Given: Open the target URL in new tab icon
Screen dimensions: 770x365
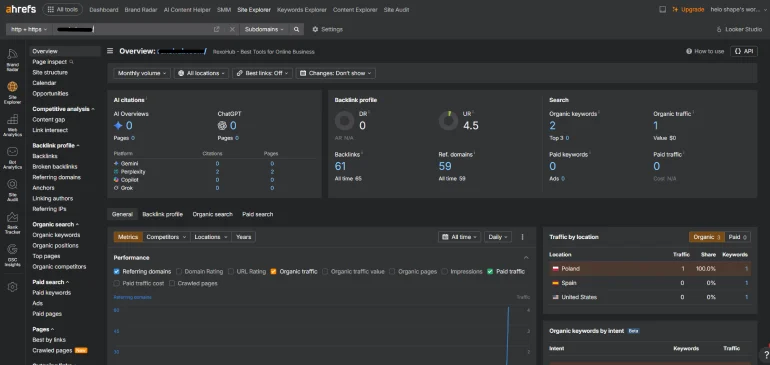Looking at the screenshot, I should click(x=217, y=29).
